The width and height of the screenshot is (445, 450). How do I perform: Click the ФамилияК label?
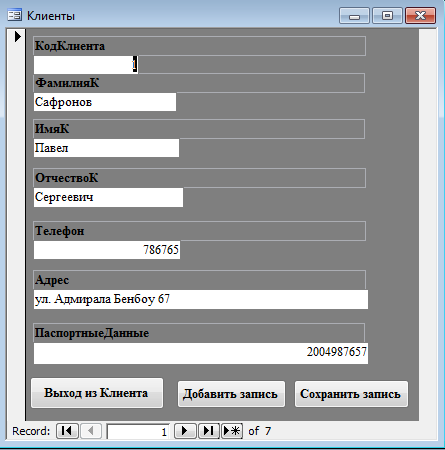click(x=199, y=83)
